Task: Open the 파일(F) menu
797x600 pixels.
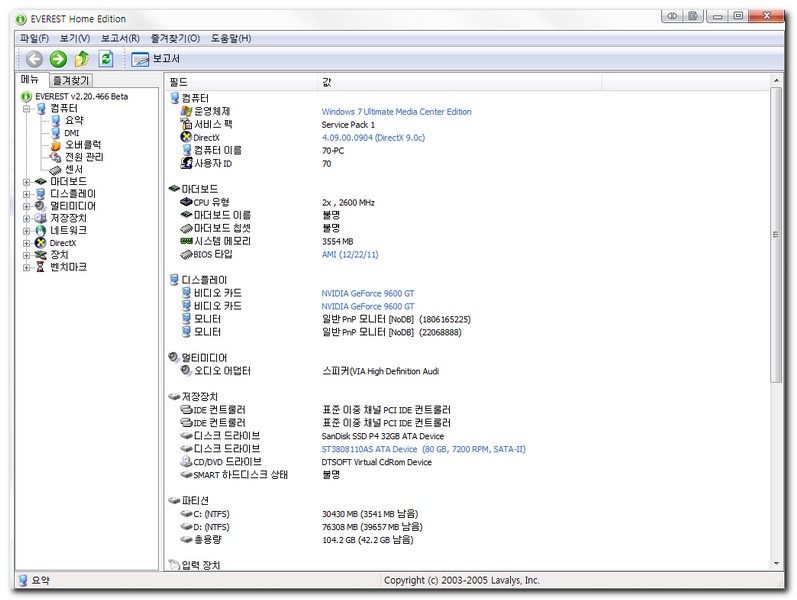Action: tap(33, 38)
